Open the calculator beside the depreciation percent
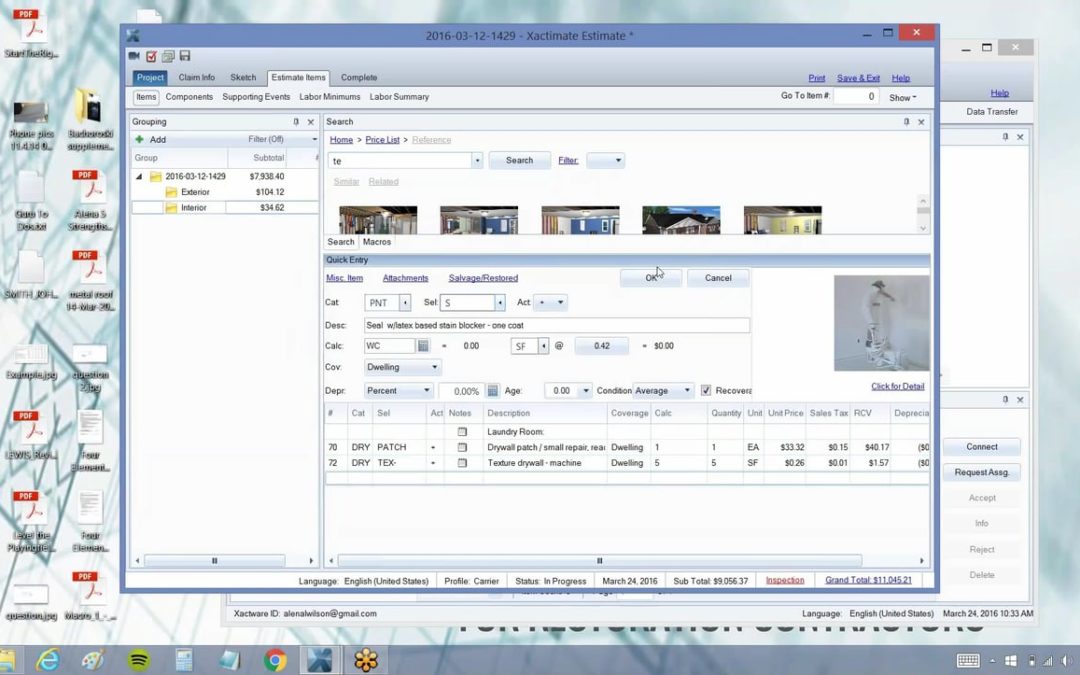1080x675 pixels. 492,391
